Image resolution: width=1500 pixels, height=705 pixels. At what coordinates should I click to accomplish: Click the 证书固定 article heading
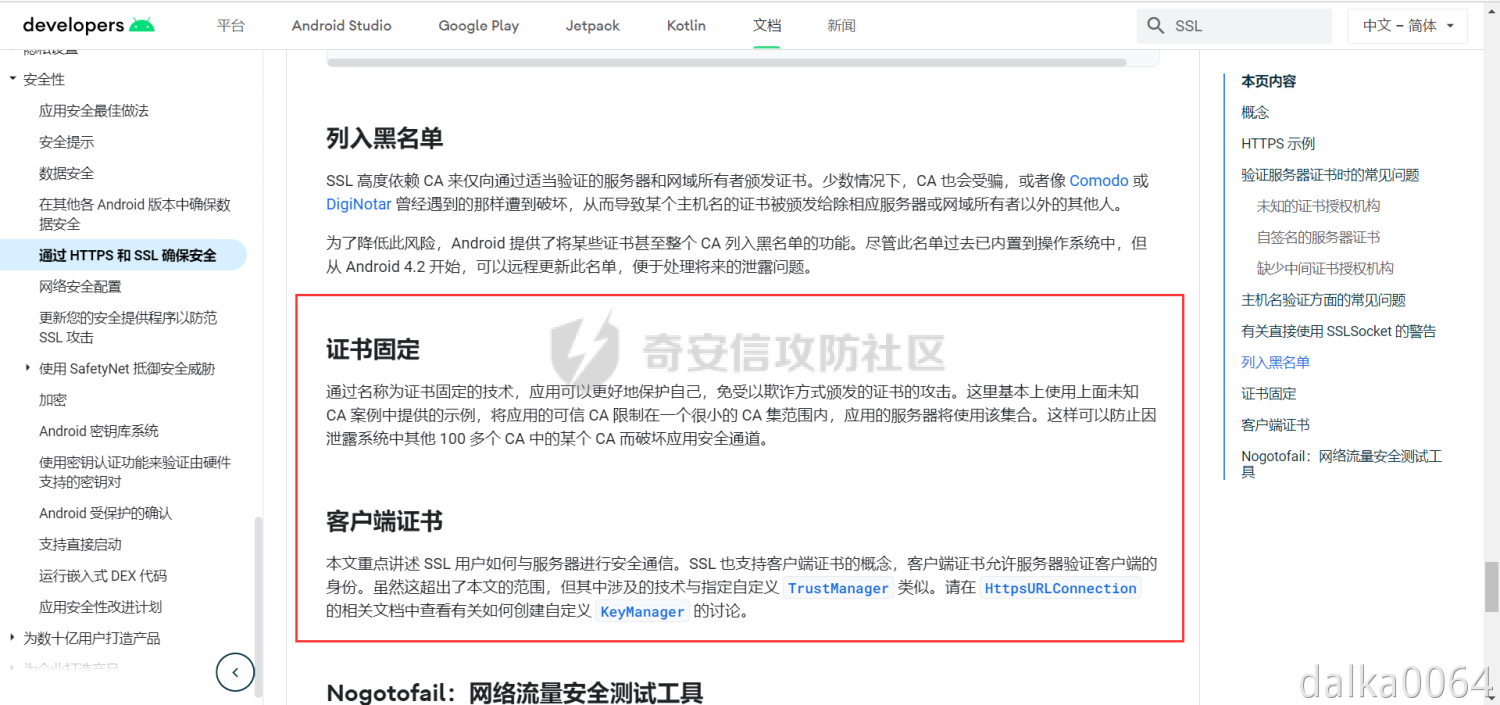pyautogui.click(x=373, y=349)
